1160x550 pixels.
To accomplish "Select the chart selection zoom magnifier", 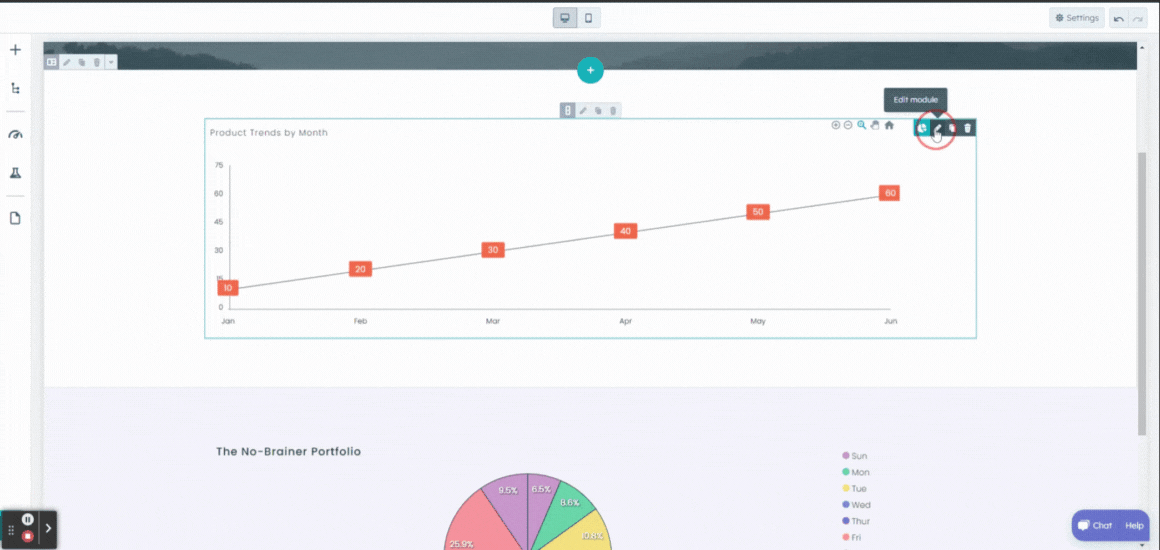I will (x=862, y=125).
